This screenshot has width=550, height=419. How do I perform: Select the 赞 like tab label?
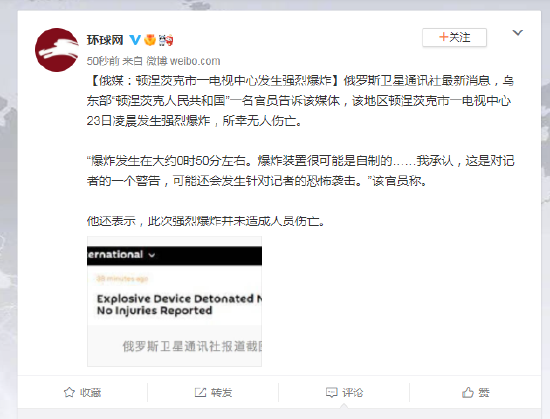click(484, 392)
